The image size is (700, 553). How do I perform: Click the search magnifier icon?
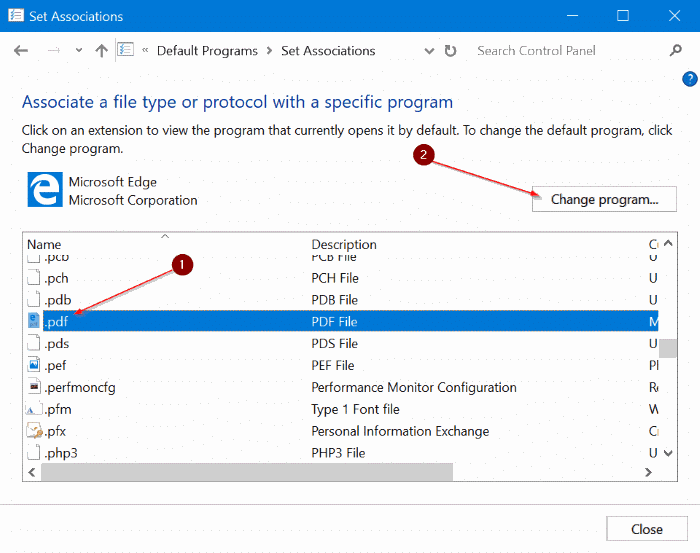pos(676,50)
